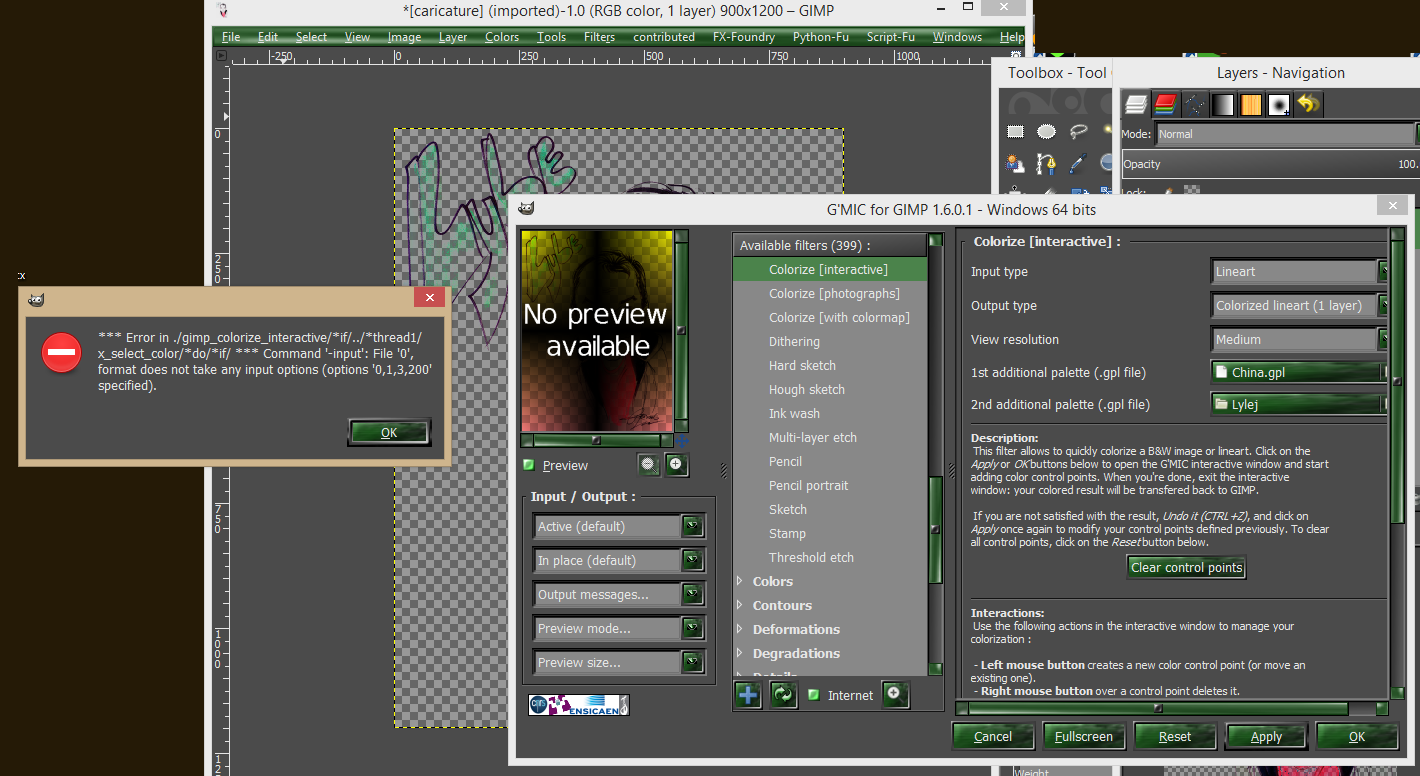Select the Ellipse Select tool in Toolbox
Image resolution: width=1420 pixels, height=776 pixels.
pos(1047,131)
